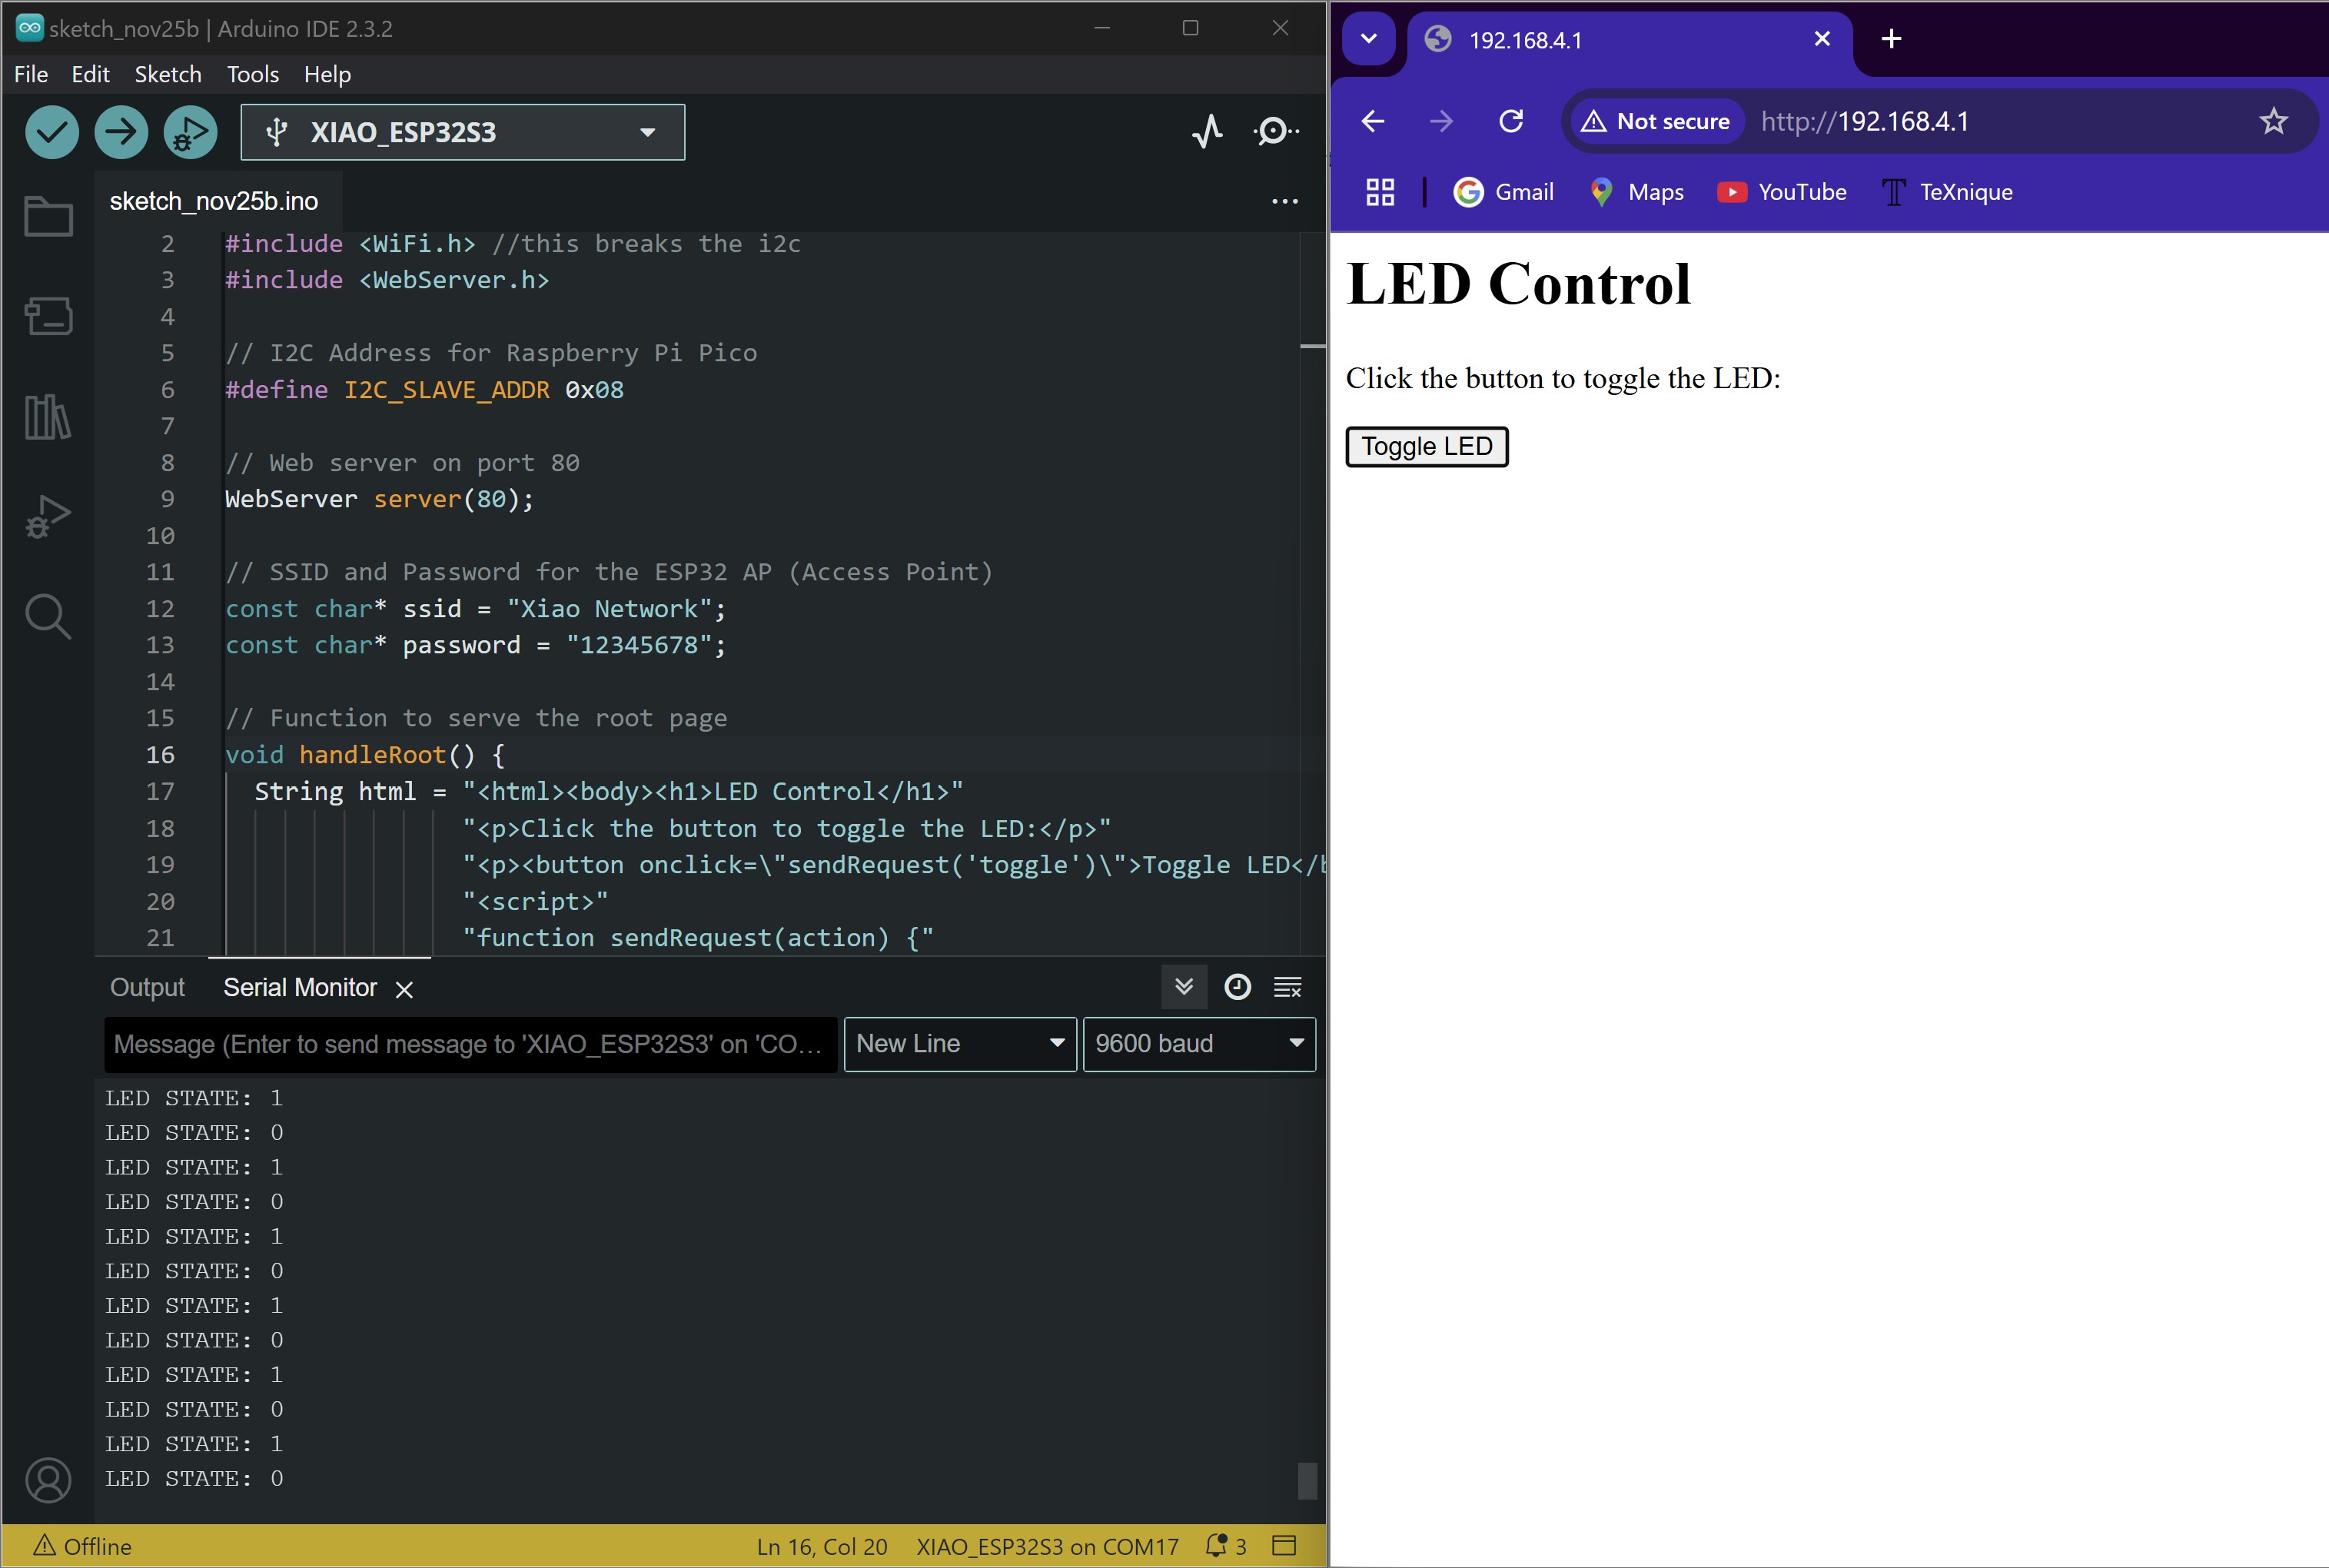Open the XIAO_ESP32S3 board selector dropdown
Viewport: 2329px width, 1568px height.
pyautogui.click(x=463, y=132)
